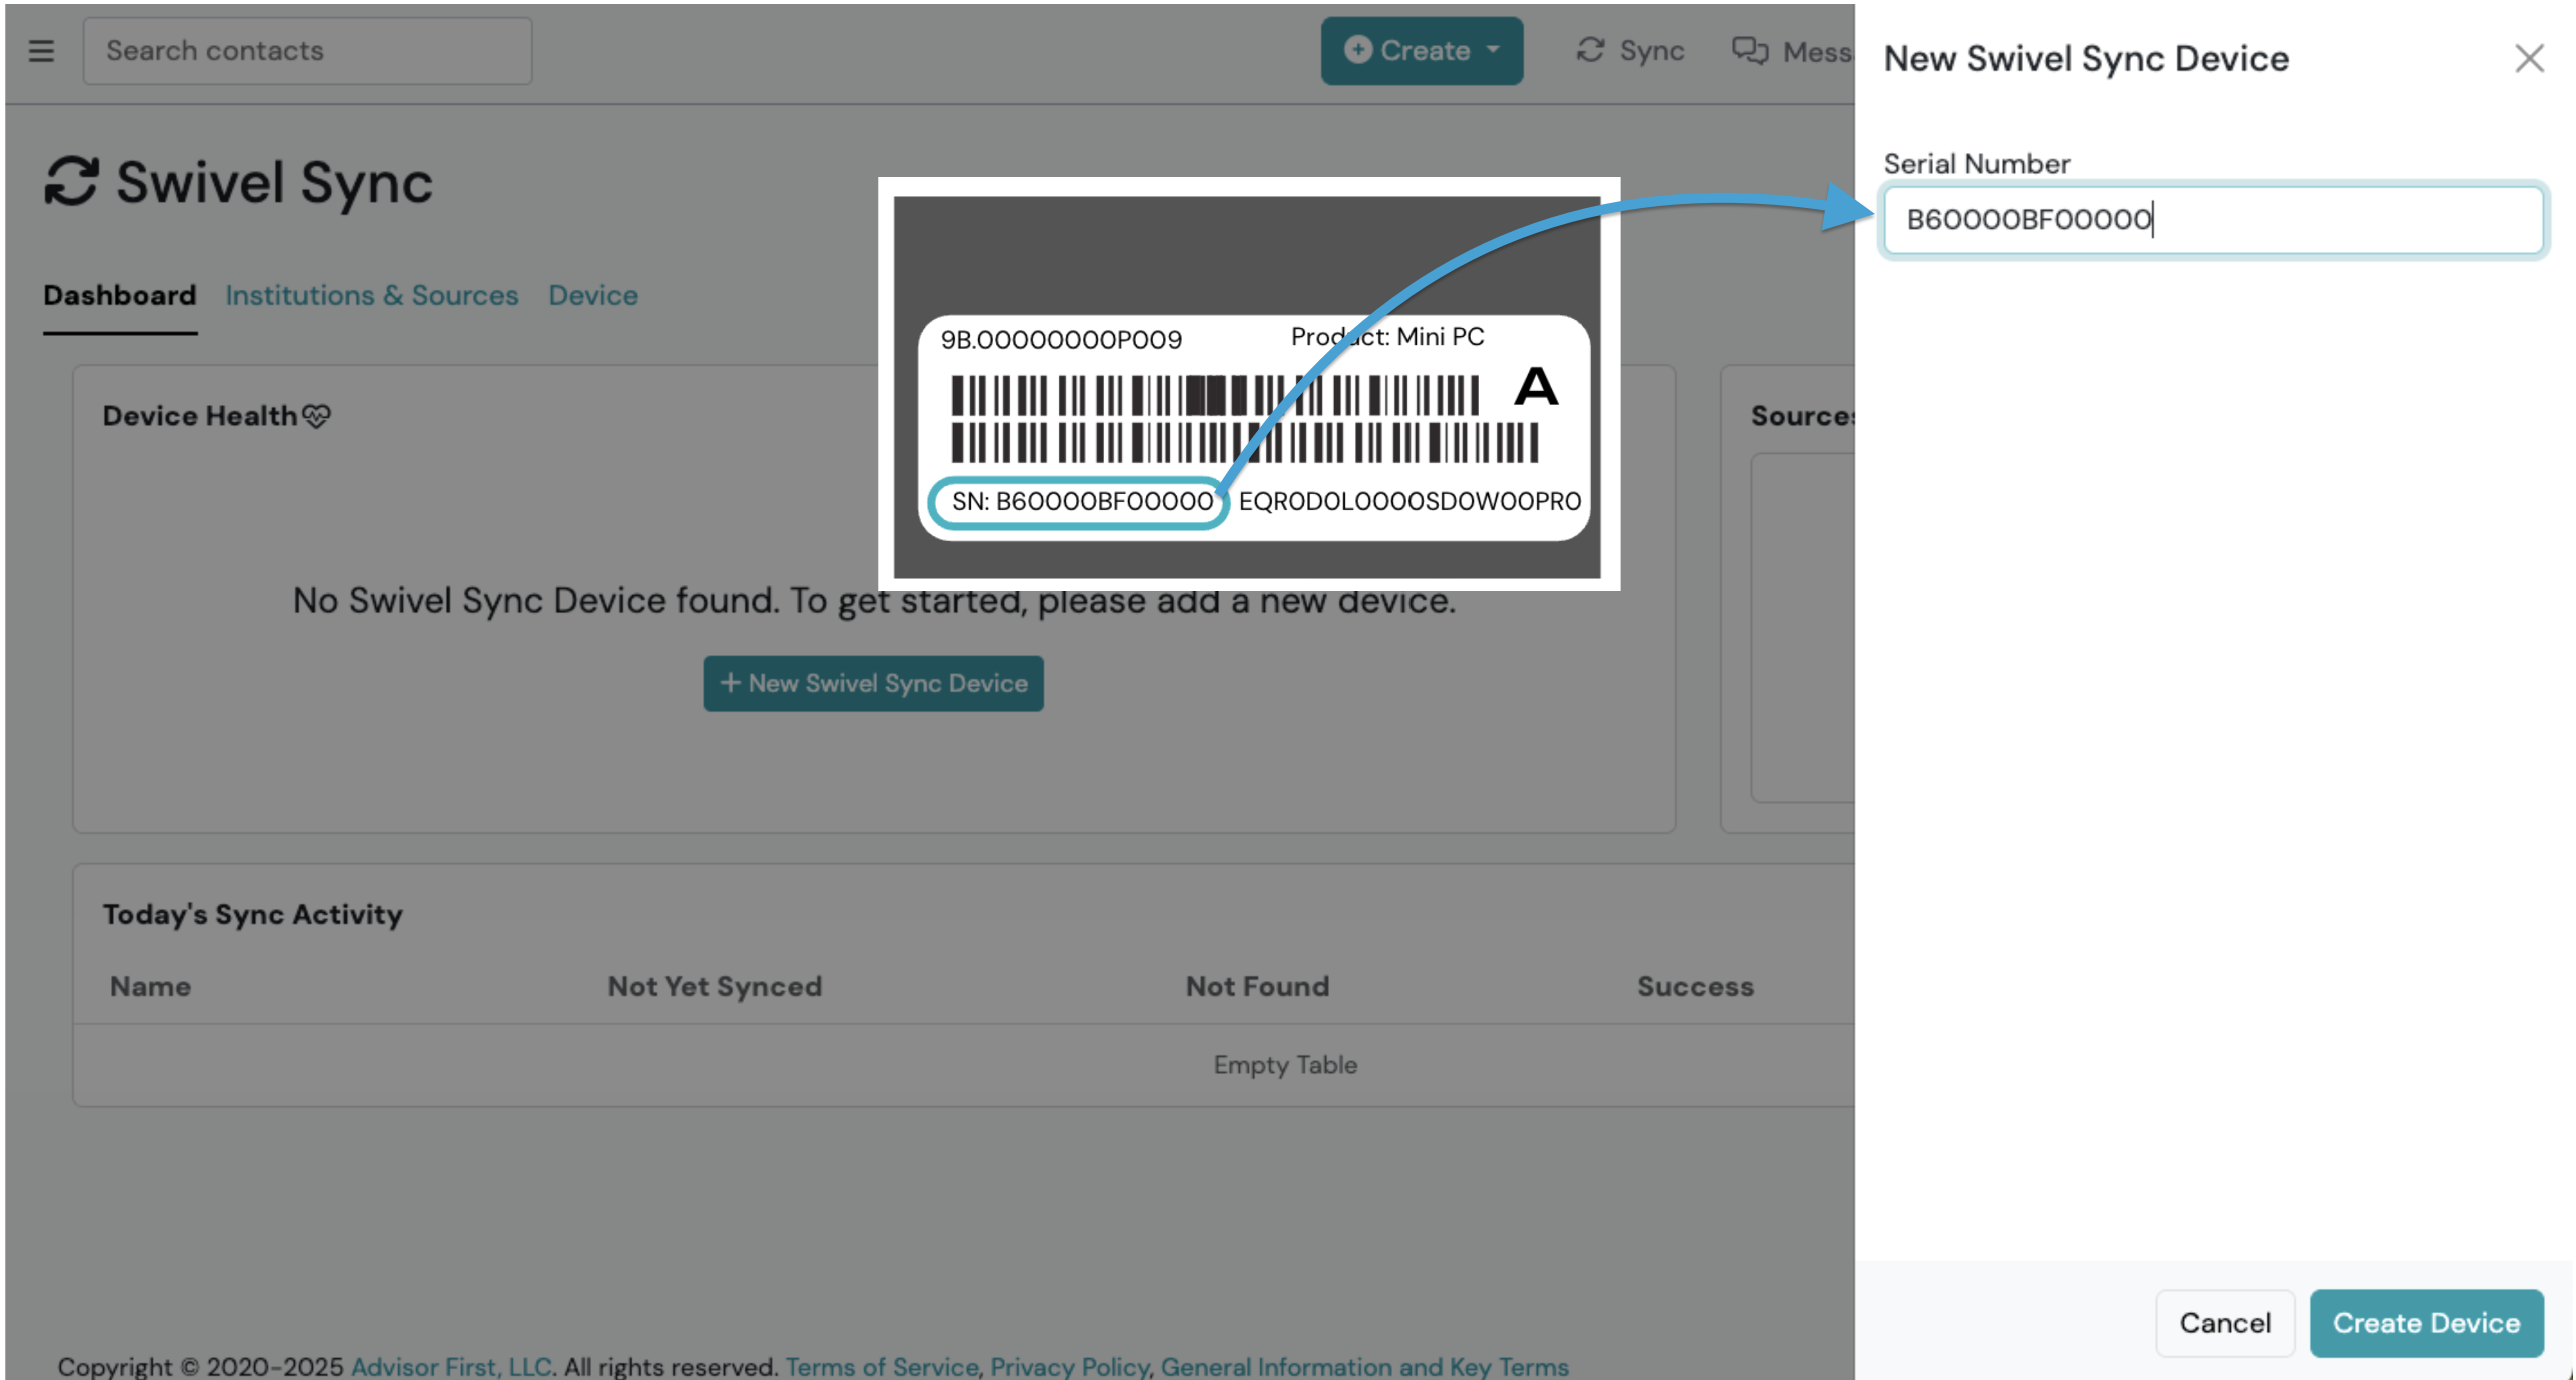This screenshot has height=1380, width=2576.
Task: Open the hamburger navigation menu
Action: 41,51
